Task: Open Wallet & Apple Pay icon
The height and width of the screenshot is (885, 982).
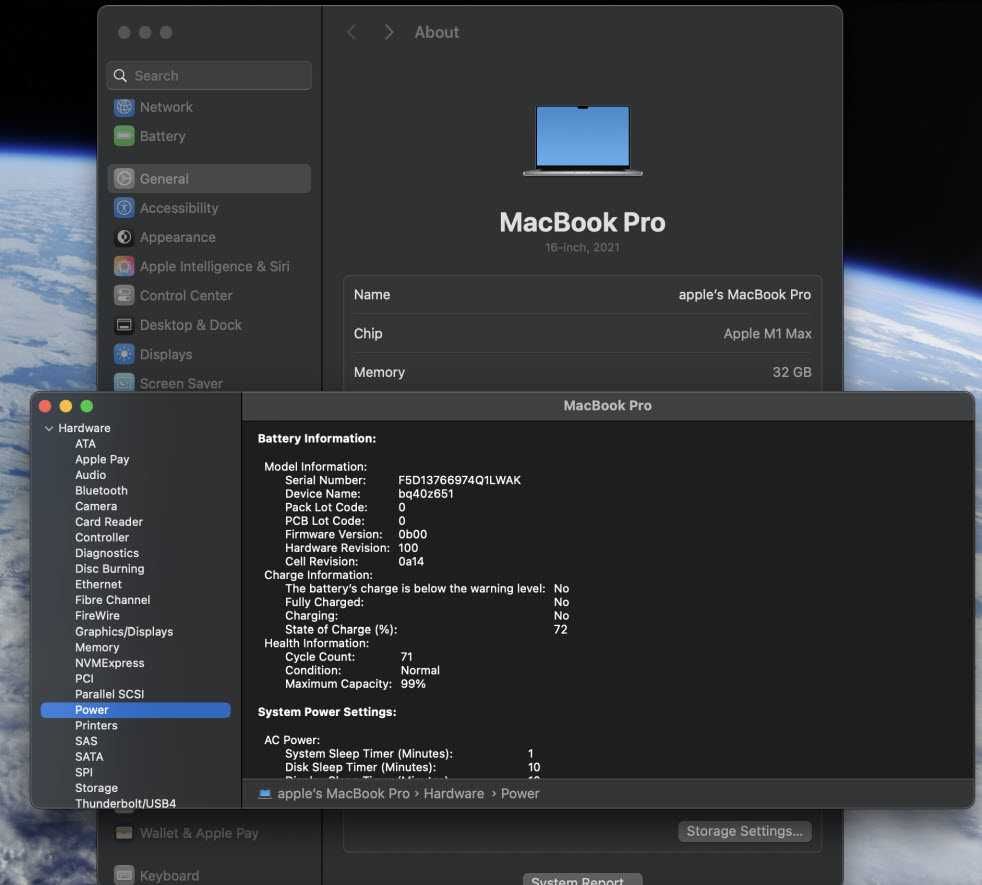Action: click(x=124, y=833)
